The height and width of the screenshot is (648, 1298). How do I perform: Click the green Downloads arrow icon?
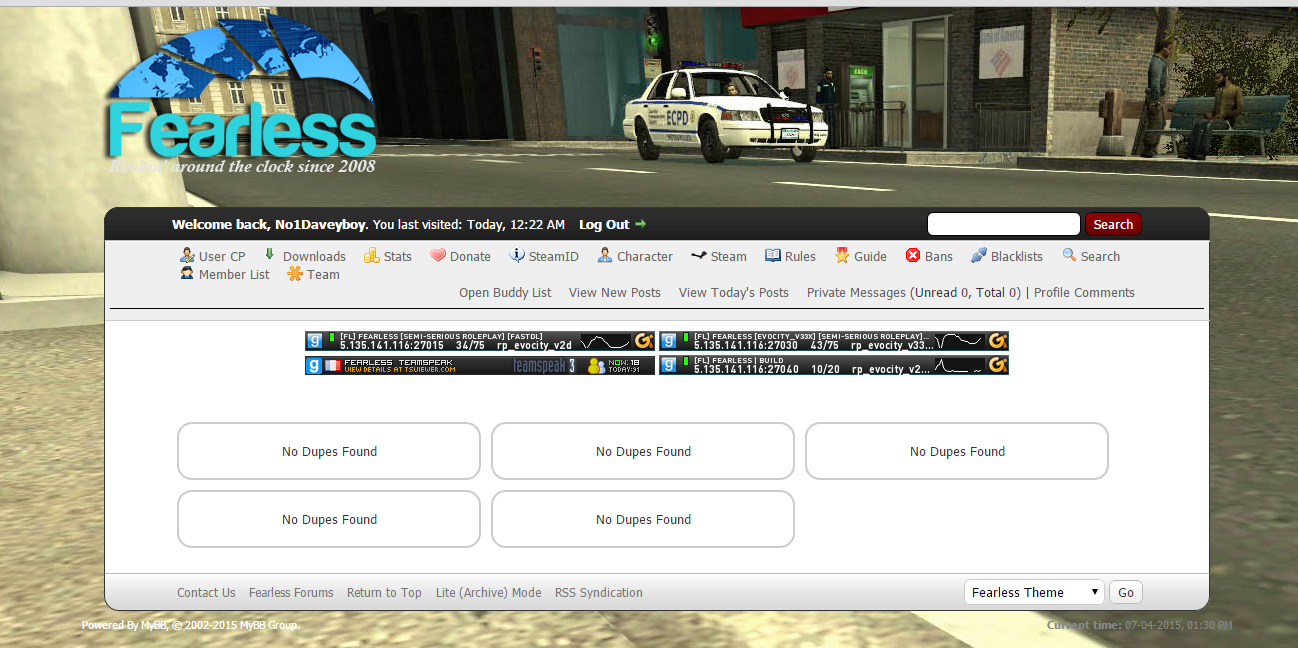269,255
